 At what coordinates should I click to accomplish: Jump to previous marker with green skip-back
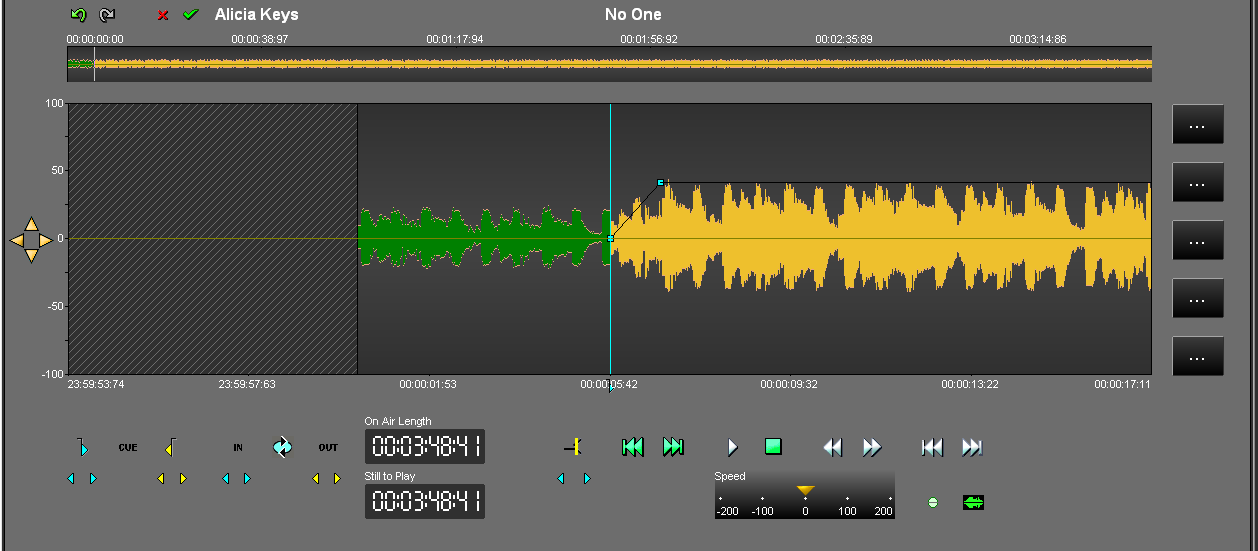(x=632, y=447)
